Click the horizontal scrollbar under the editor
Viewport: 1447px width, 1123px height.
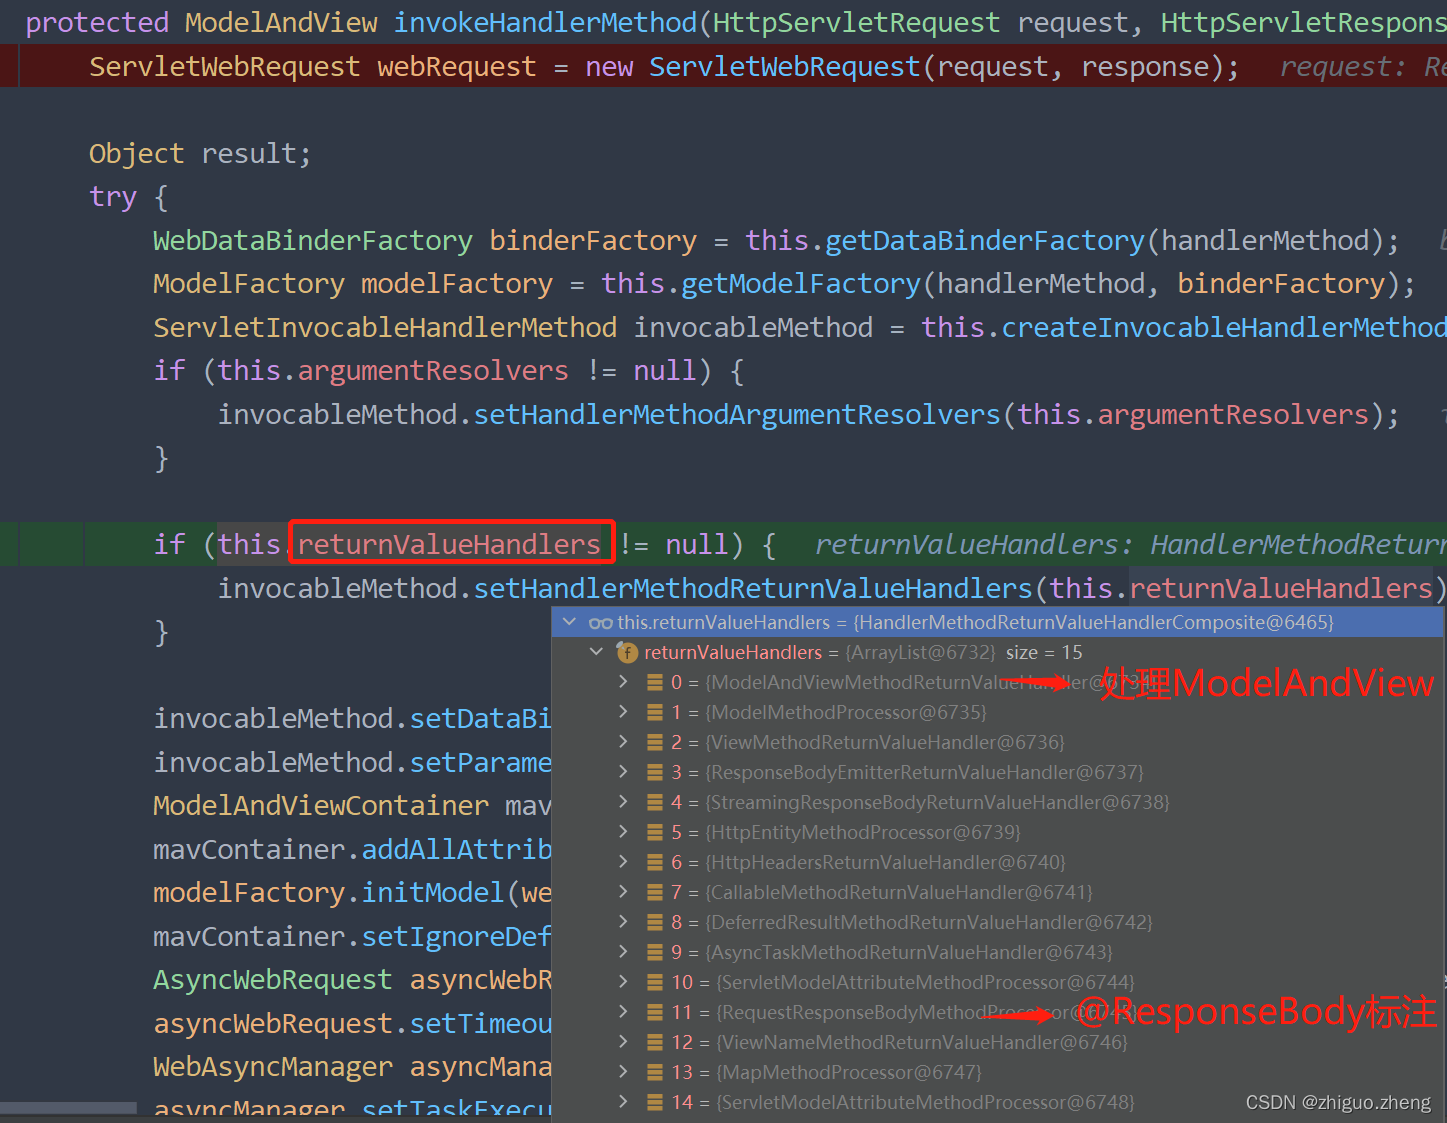[68, 1108]
